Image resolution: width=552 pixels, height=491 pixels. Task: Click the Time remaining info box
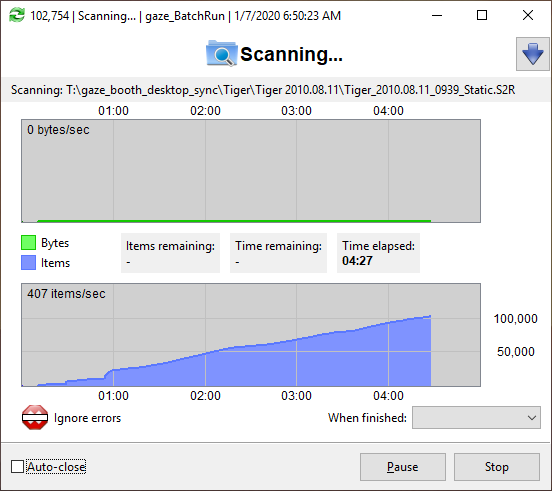[x=278, y=253]
